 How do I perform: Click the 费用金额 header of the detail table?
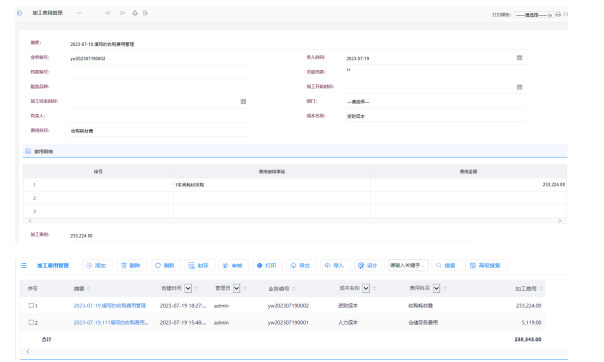click(468, 172)
